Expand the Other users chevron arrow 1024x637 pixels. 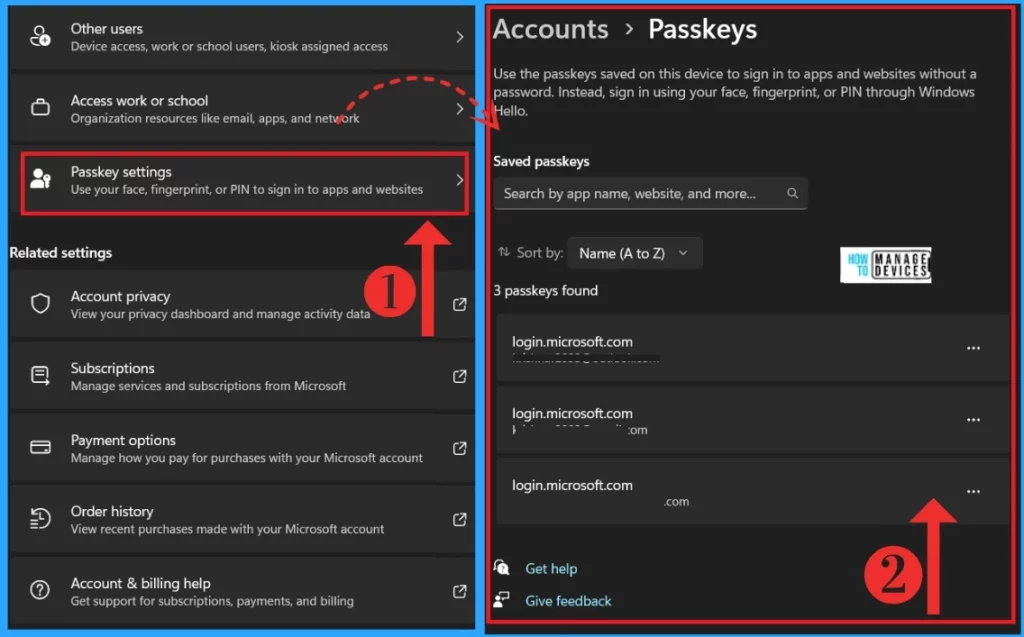pos(460,37)
